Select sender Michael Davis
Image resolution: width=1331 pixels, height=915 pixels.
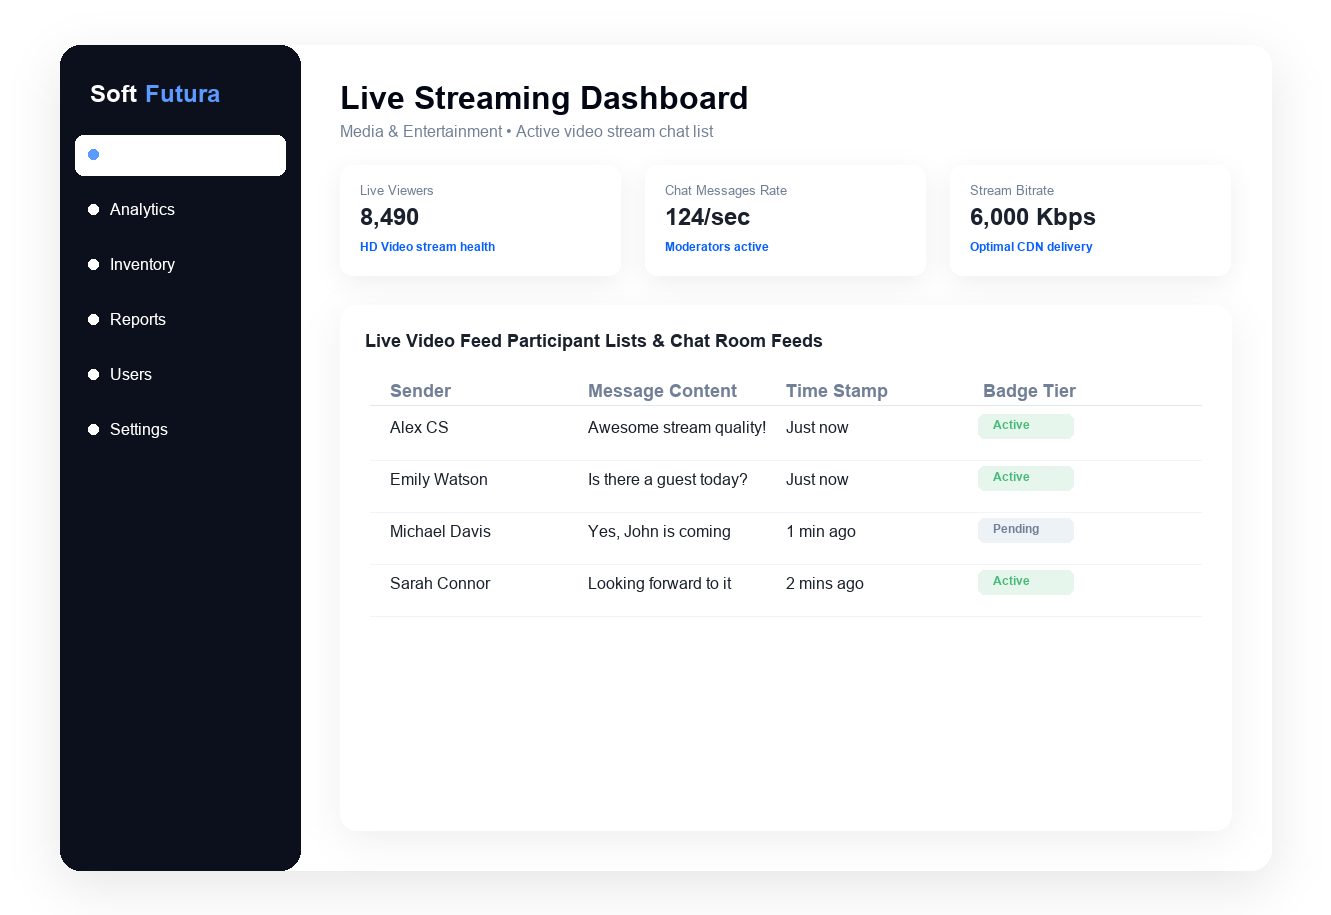[440, 531]
